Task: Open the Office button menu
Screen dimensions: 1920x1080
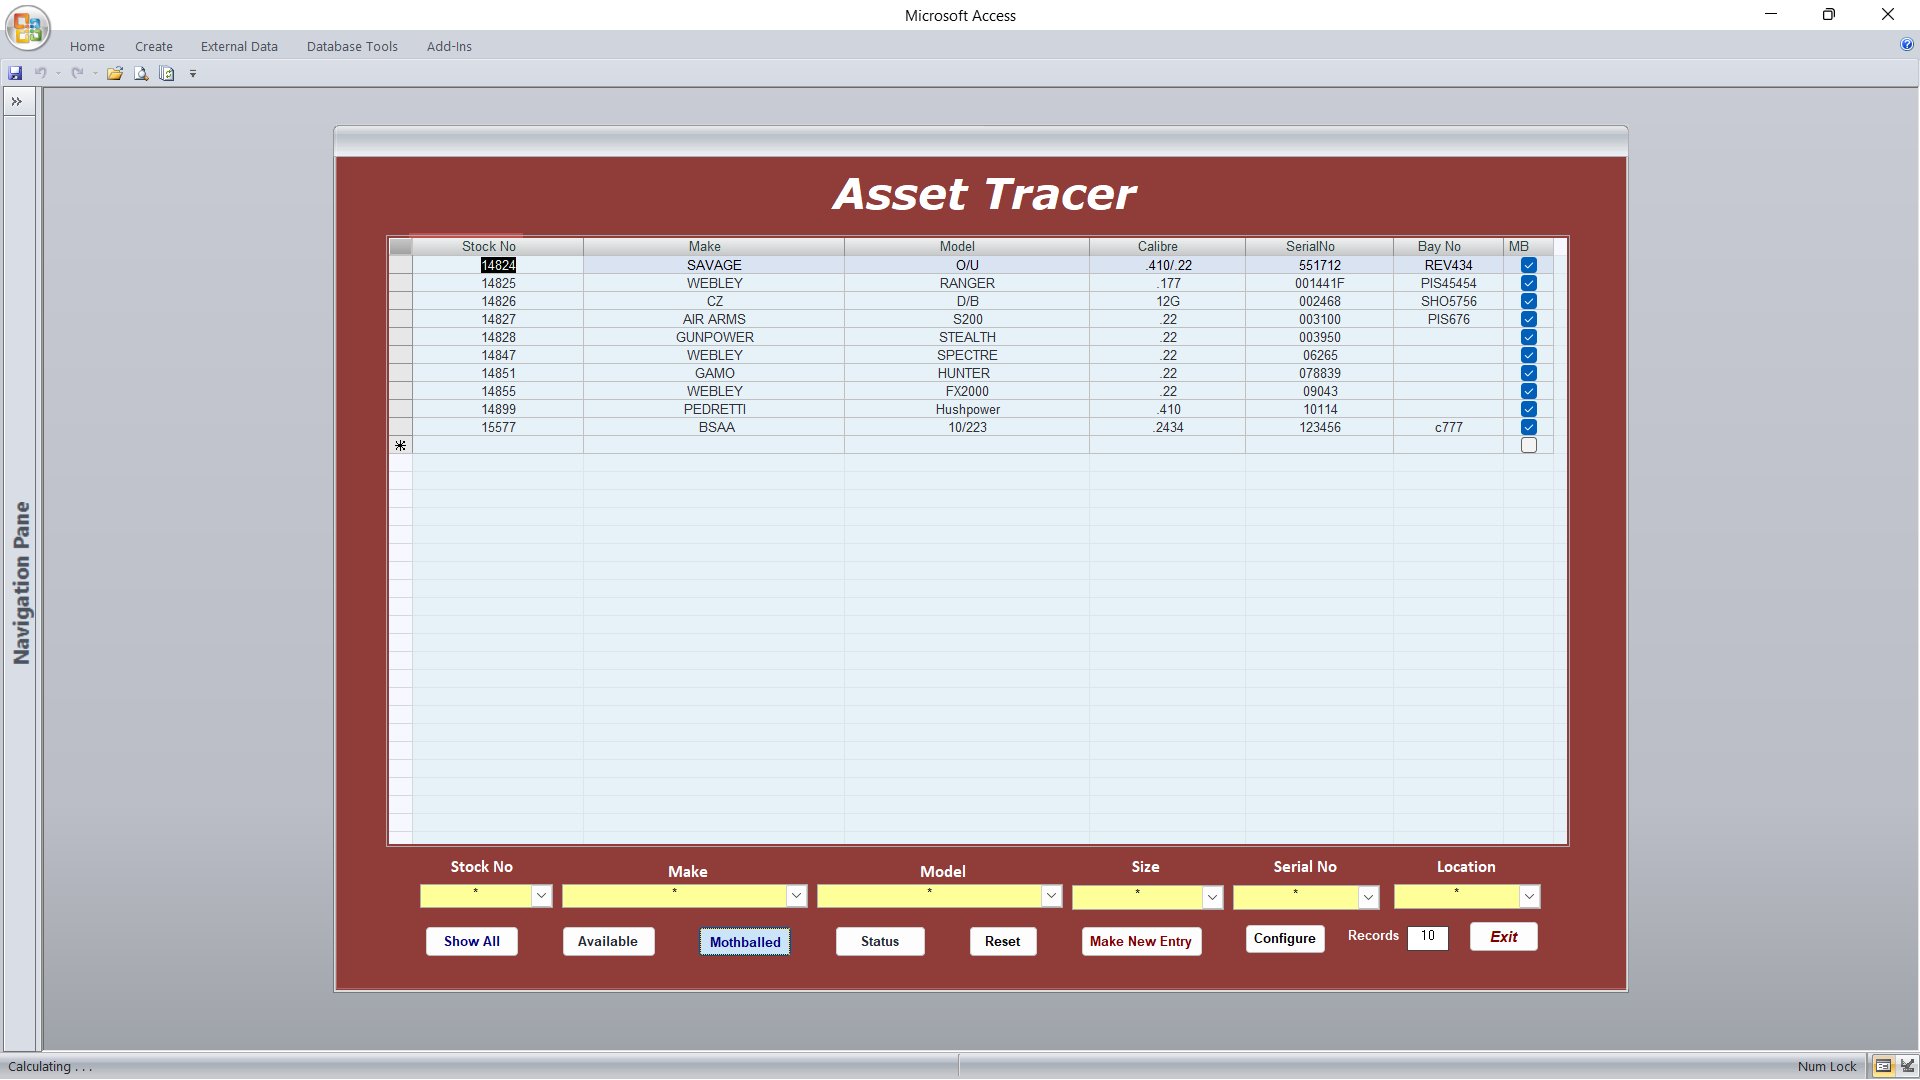Action: [28, 27]
